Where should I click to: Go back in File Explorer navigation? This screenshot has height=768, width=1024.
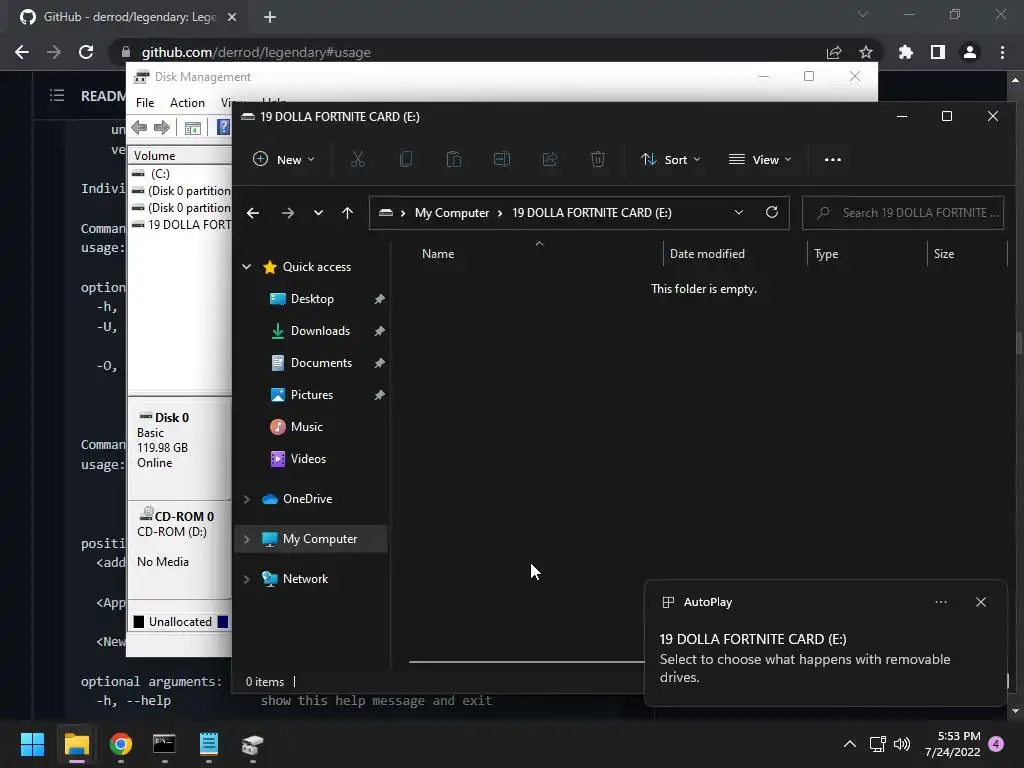coord(253,213)
